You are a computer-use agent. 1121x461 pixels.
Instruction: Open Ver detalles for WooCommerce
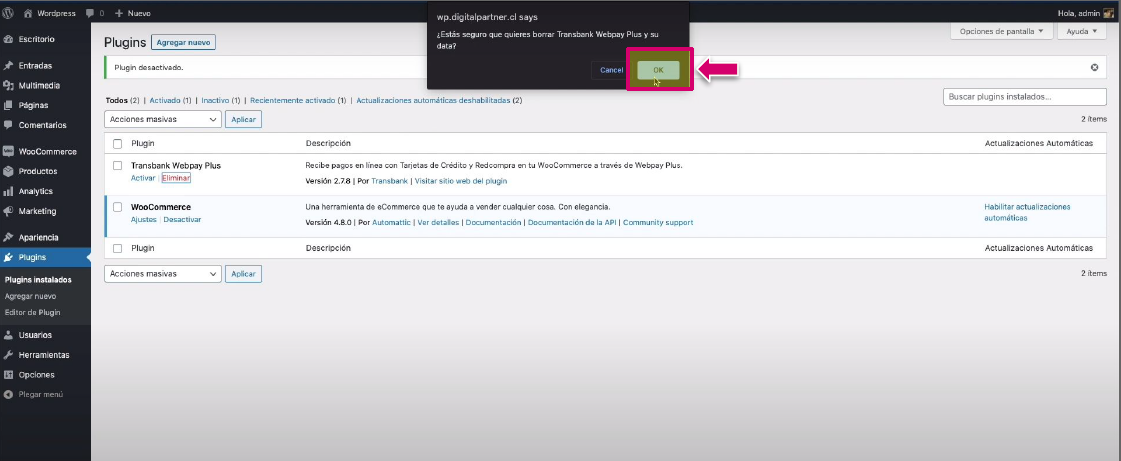click(x=438, y=222)
